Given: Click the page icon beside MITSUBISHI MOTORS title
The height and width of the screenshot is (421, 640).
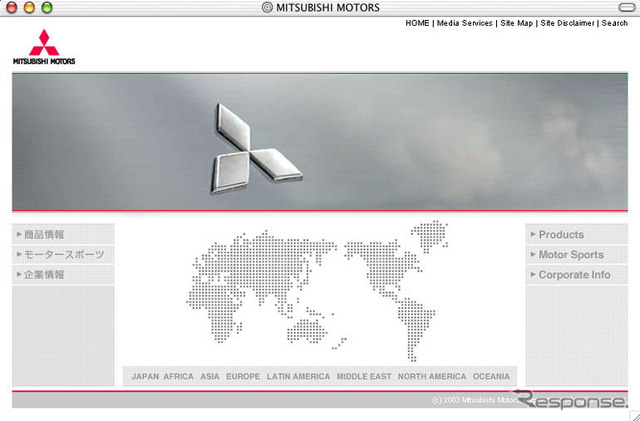Looking at the screenshot, I should (x=267, y=7).
